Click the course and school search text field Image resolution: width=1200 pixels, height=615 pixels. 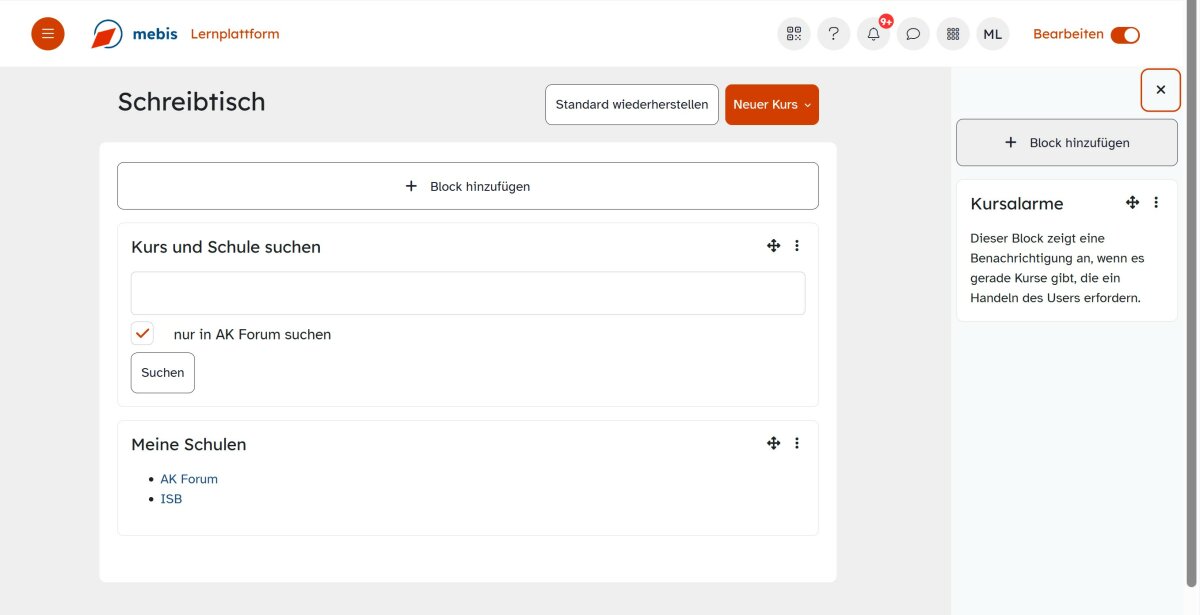468,294
